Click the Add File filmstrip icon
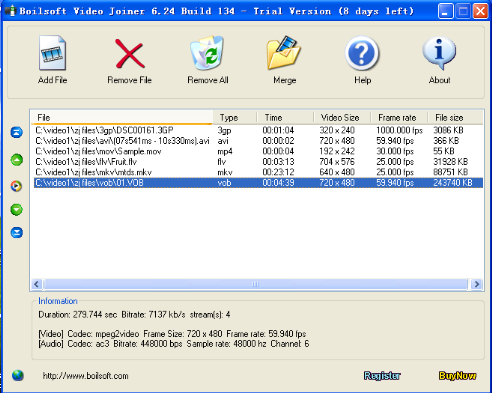This screenshot has height=393, width=492. [x=52, y=53]
